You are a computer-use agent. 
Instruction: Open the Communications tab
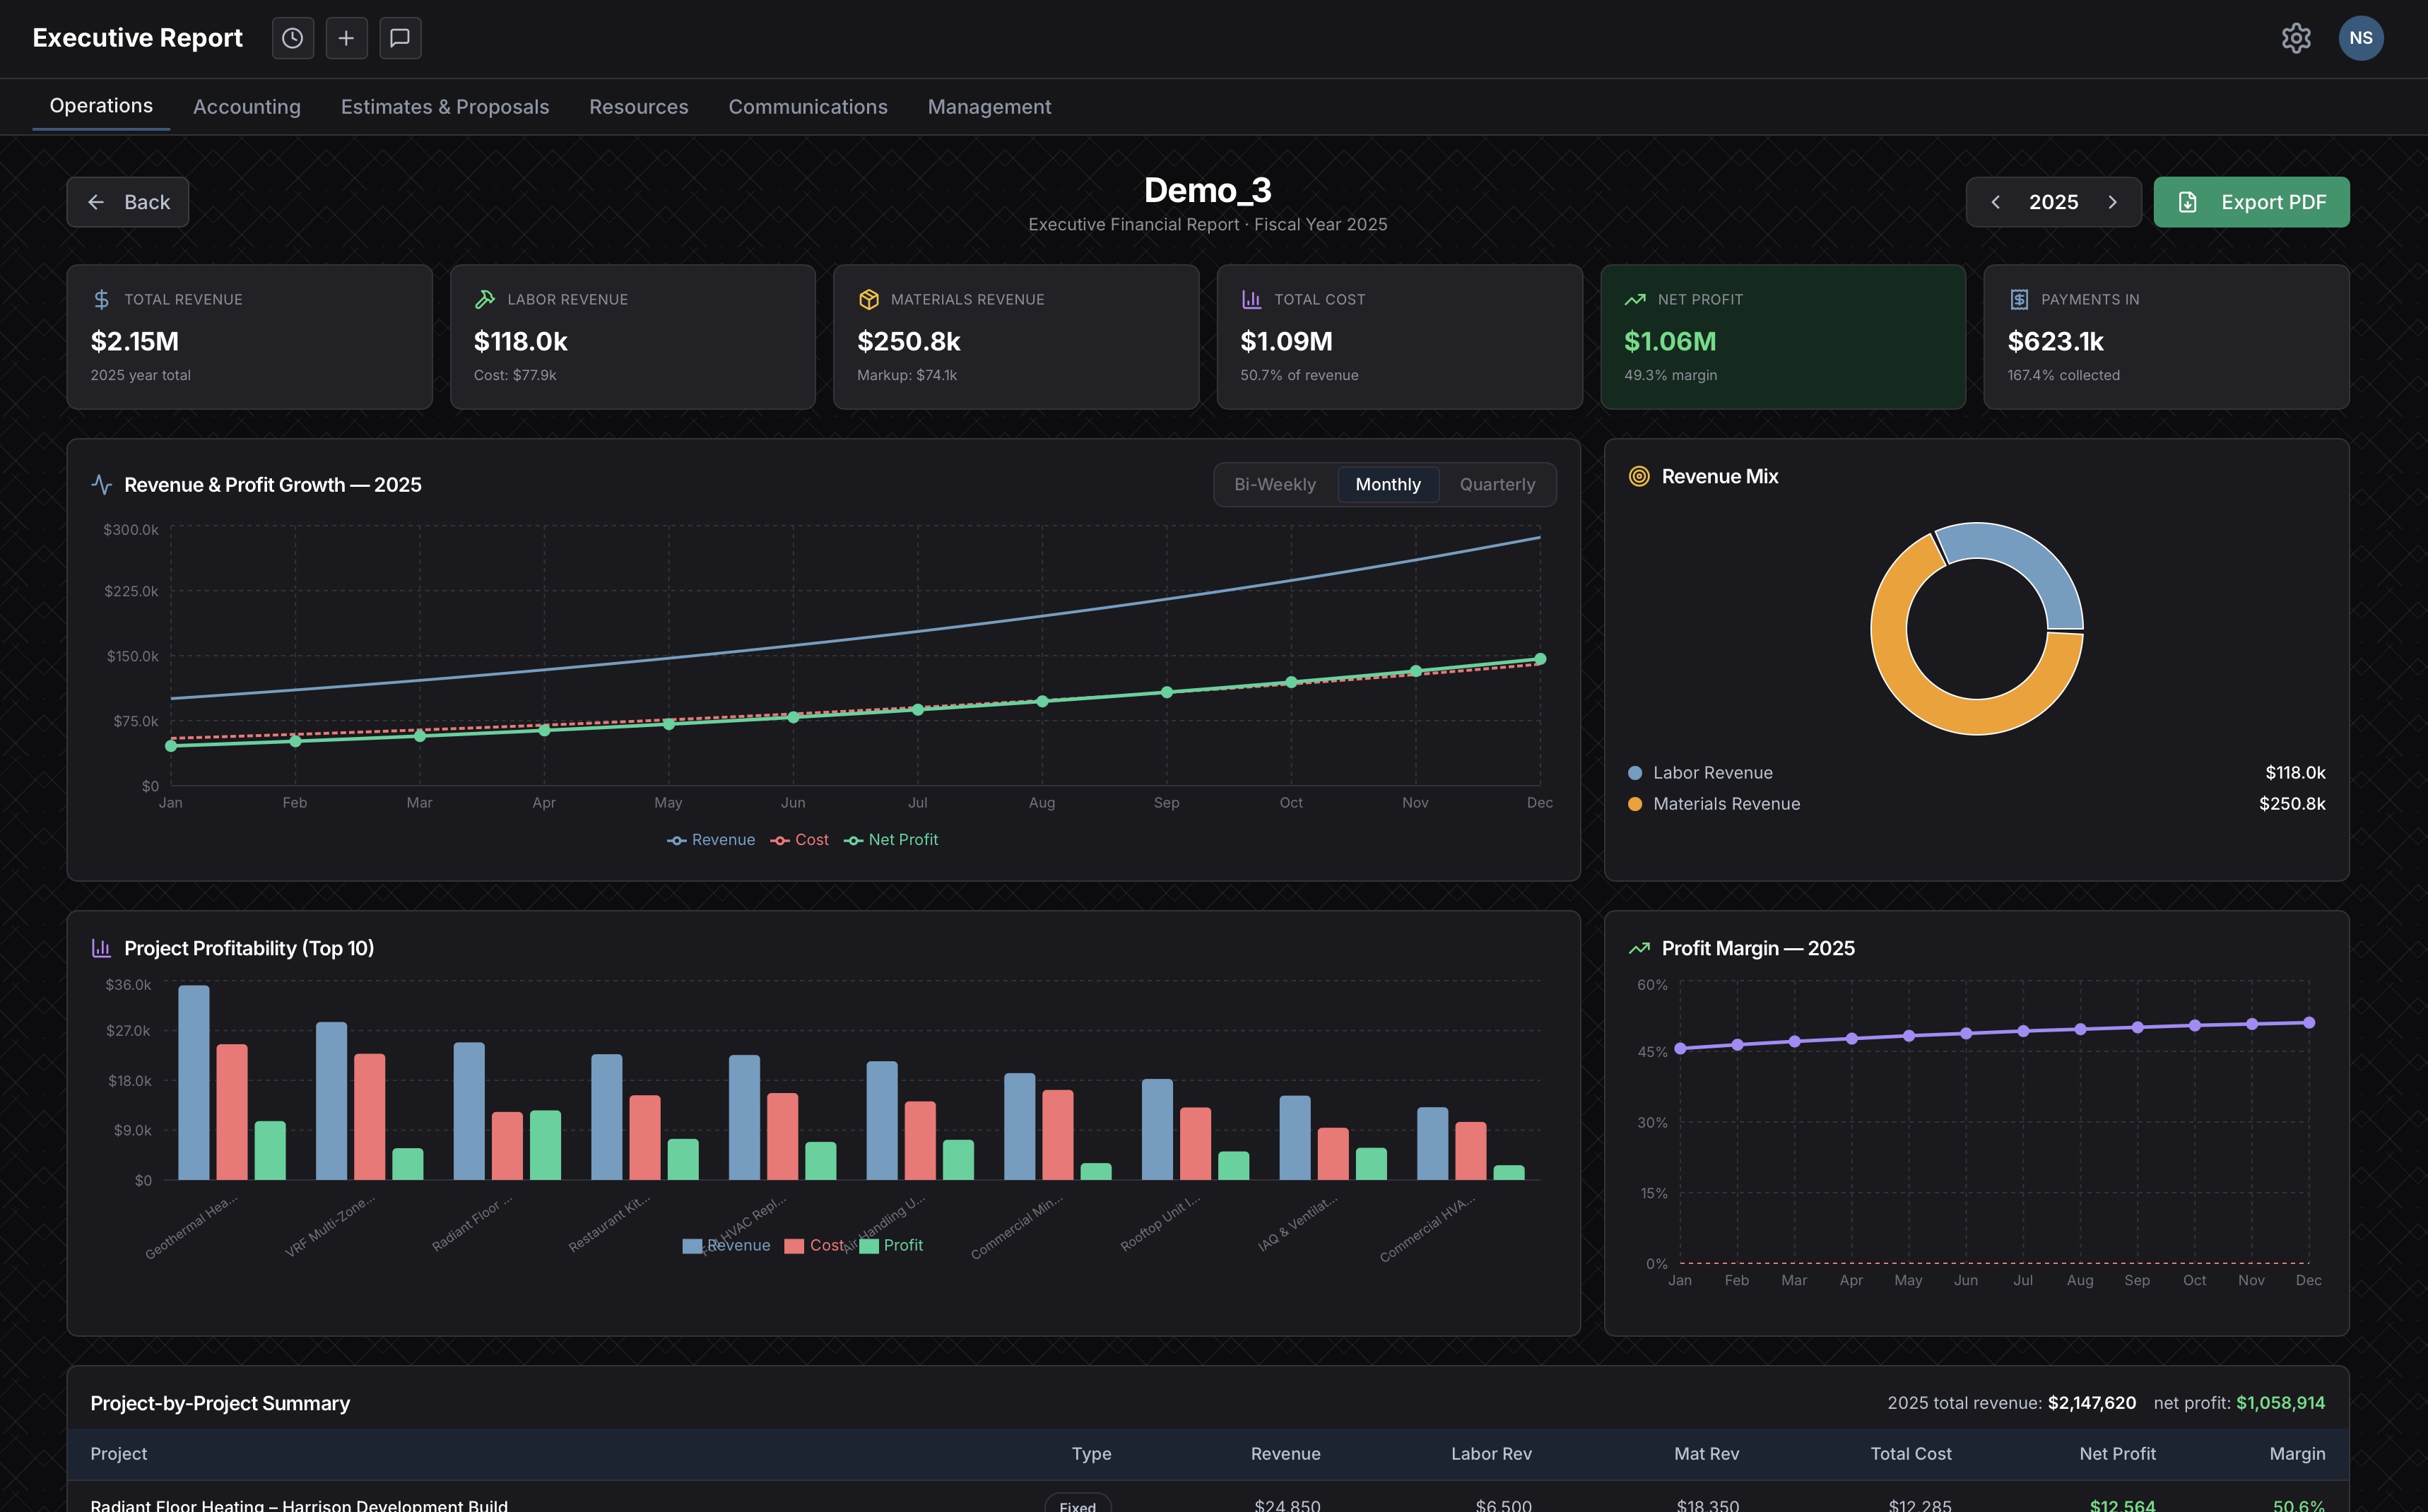(808, 106)
